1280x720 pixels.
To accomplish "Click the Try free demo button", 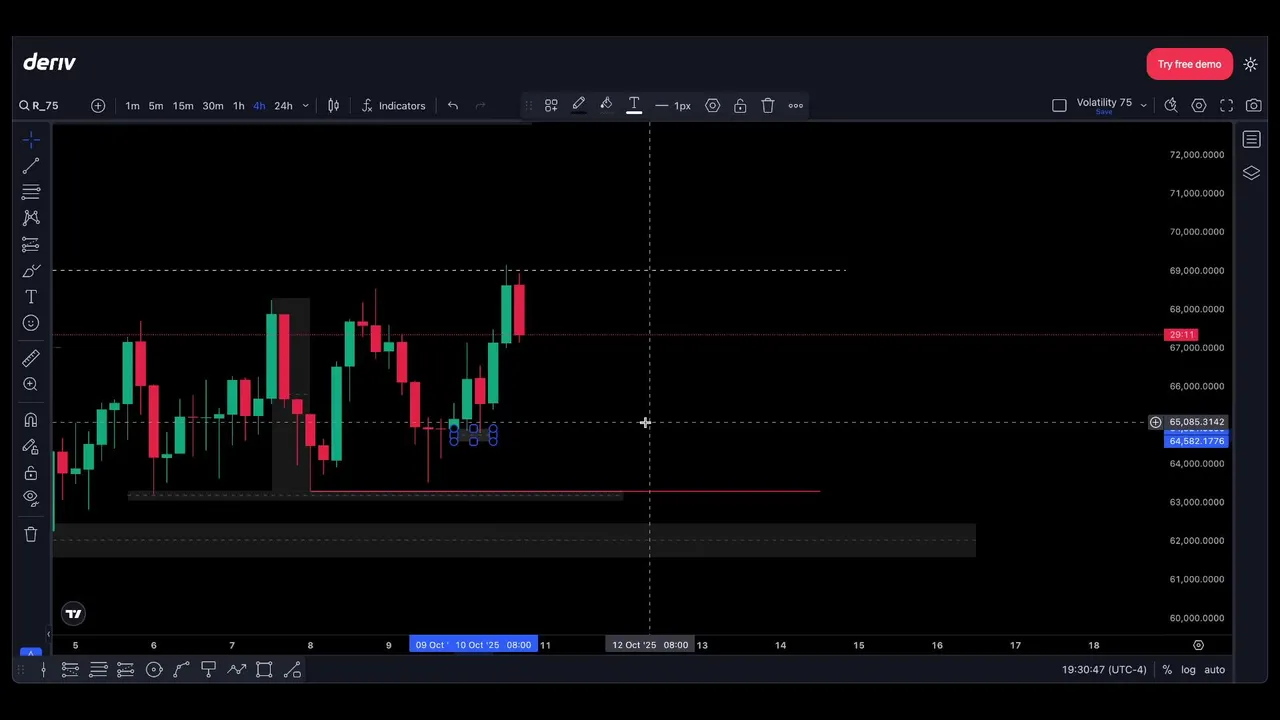I will pyautogui.click(x=1189, y=64).
